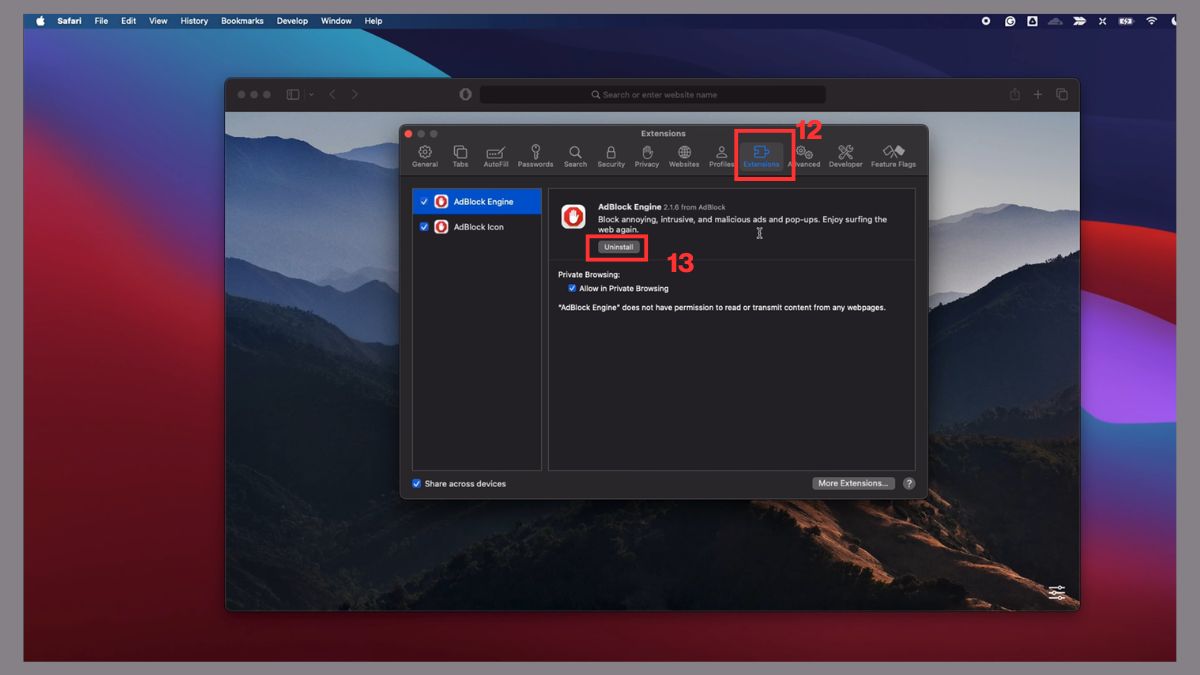The height and width of the screenshot is (675, 1200).
Task: Open the Profiles preferences pane
Action: click(721, 156)
